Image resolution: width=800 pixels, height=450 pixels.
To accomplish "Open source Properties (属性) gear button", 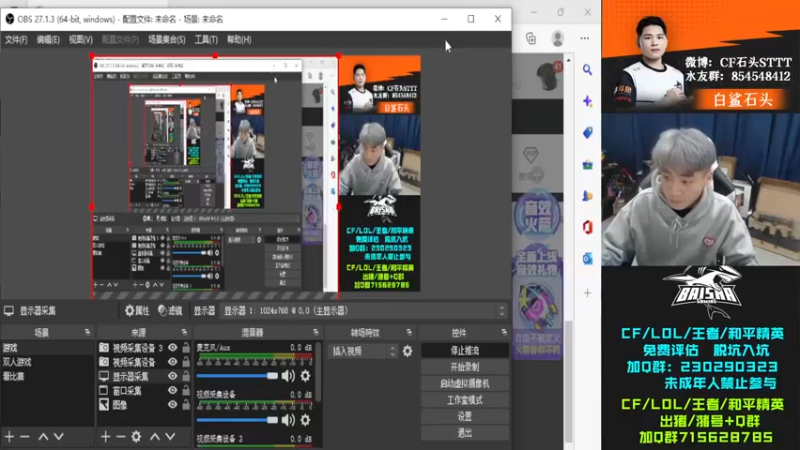I will [x=137, y=311].
